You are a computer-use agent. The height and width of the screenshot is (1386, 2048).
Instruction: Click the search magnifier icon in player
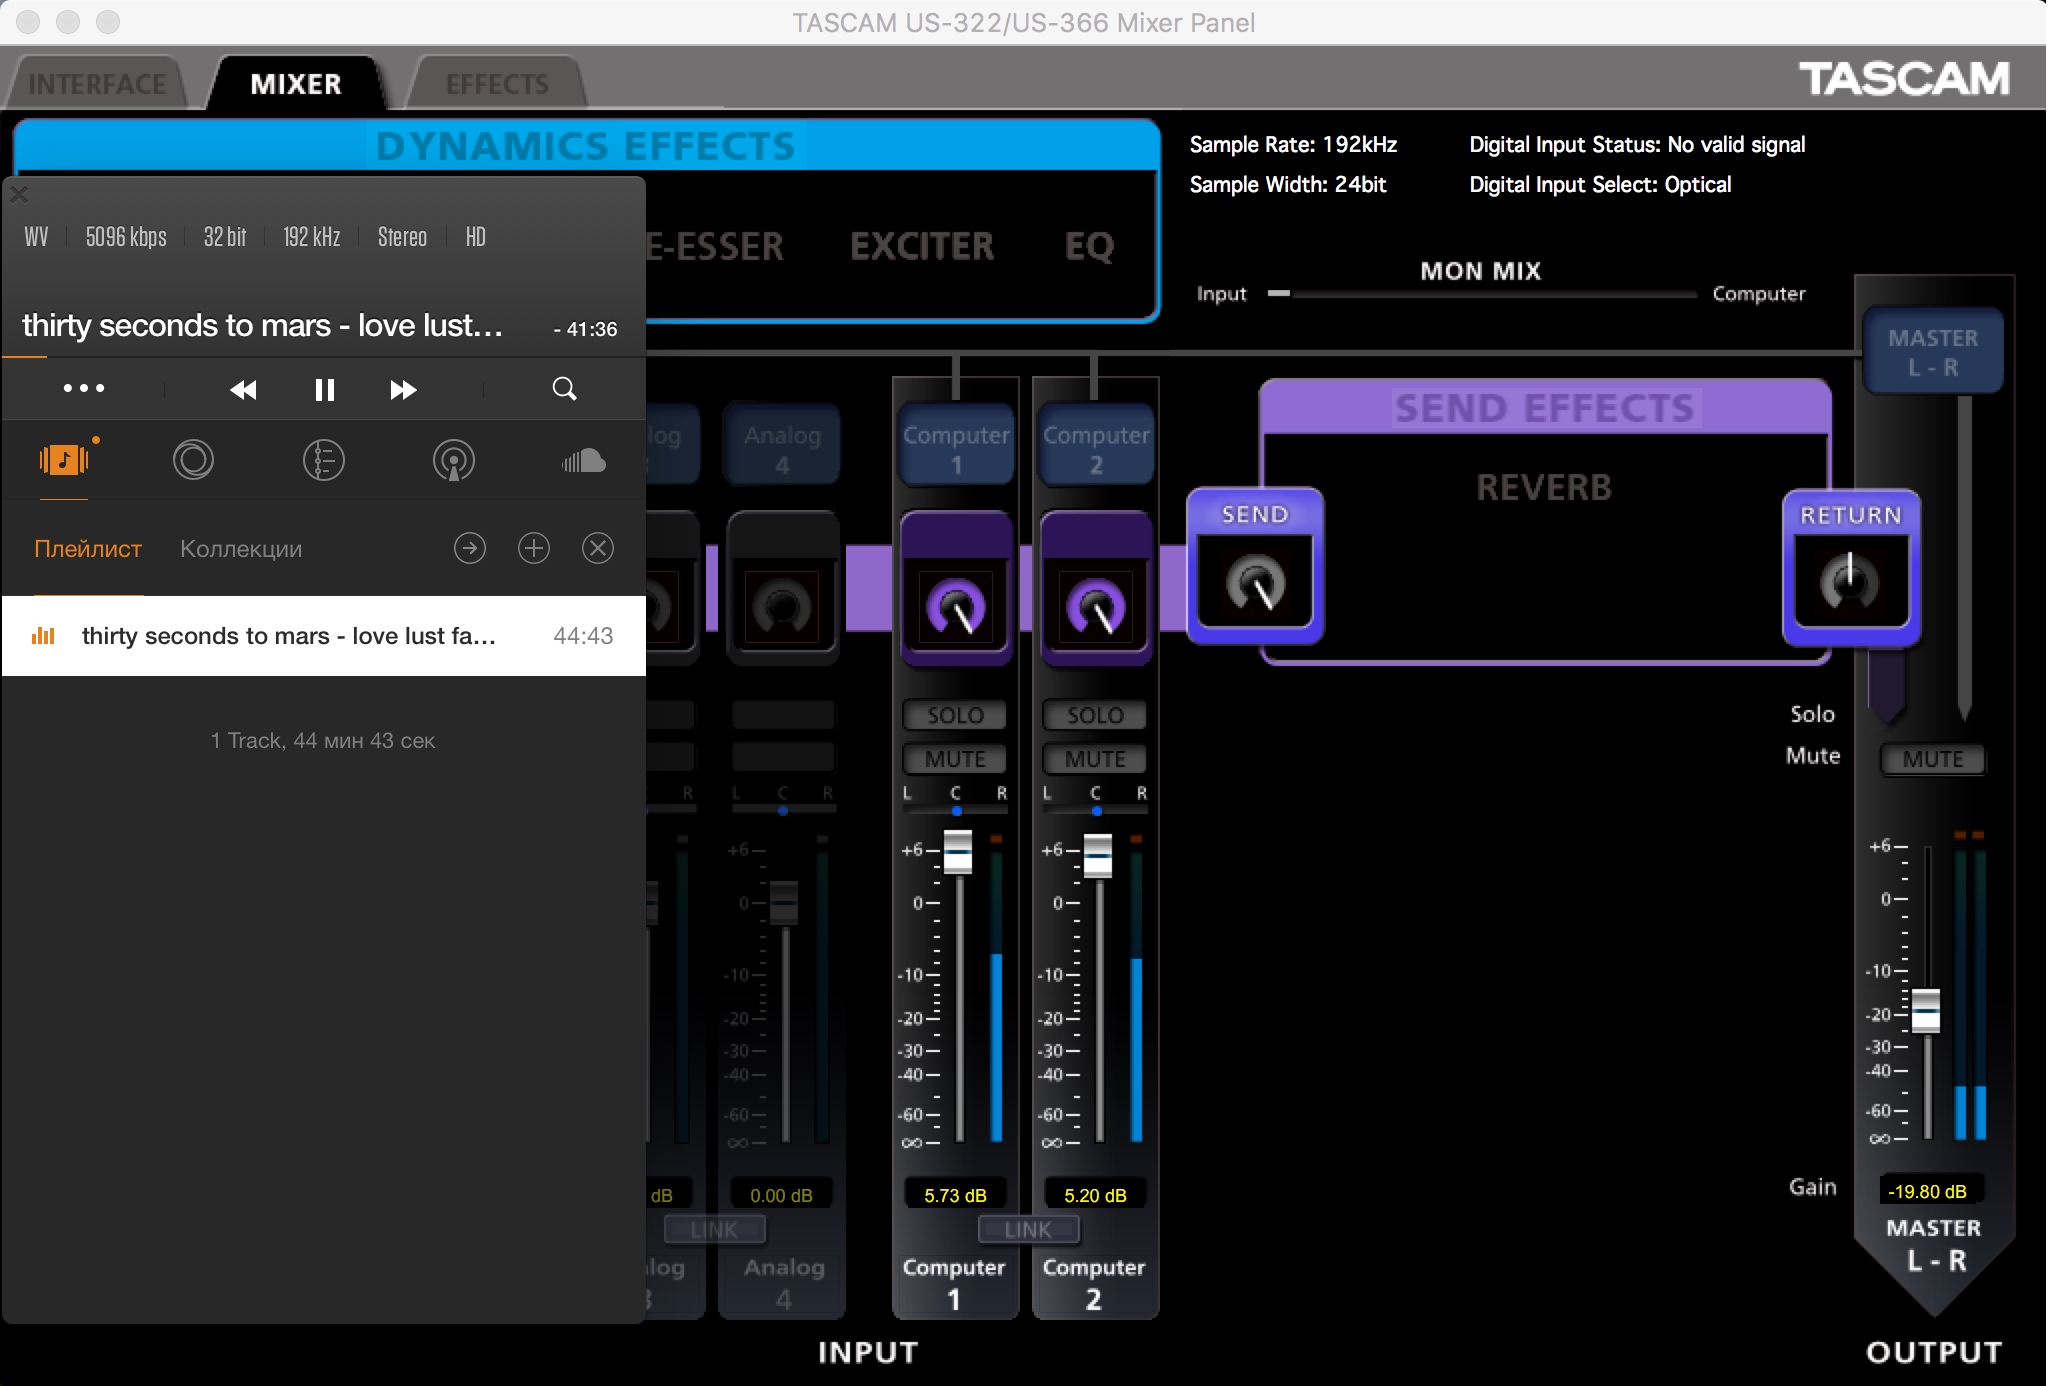[564, 389]
